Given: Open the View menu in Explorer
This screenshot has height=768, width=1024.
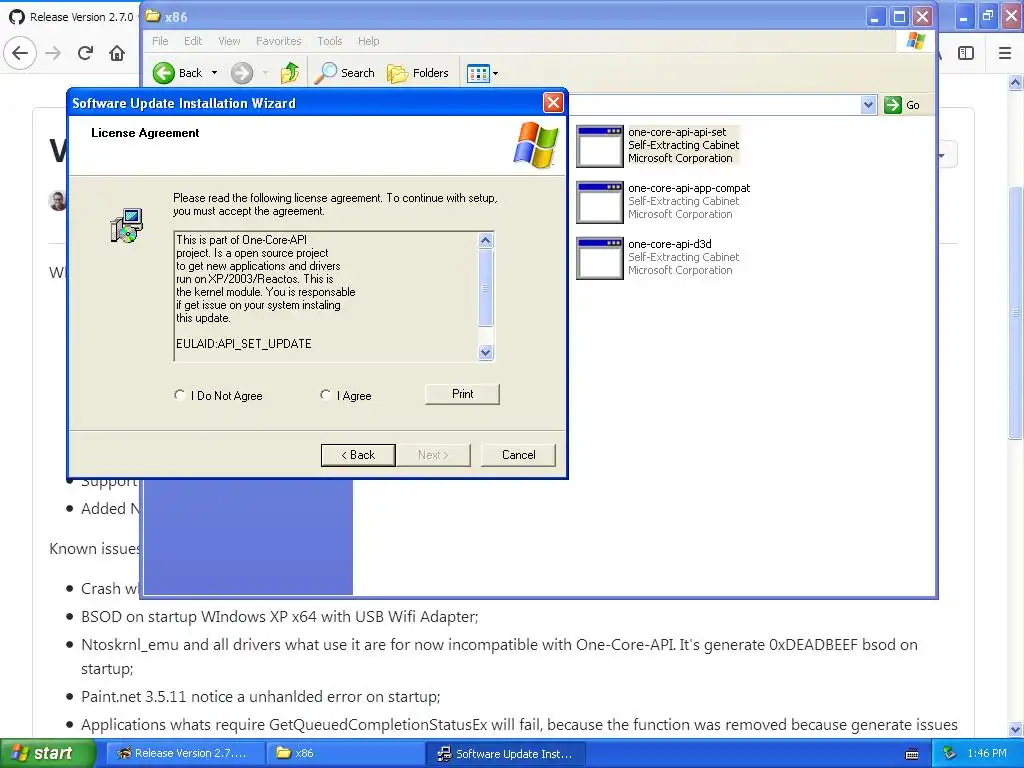Looking at the screenshot, I should 229,40.
